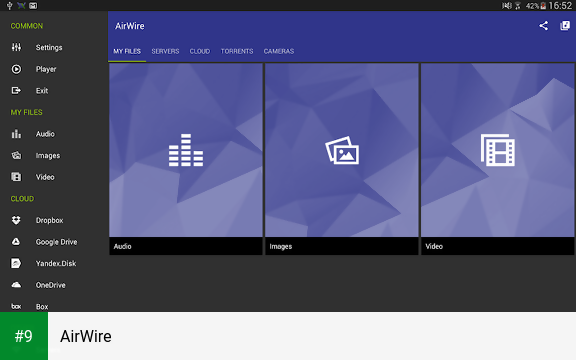Click the Audio bars icon in sidebar
Viewport: 576px width, 360px height.
coord(16,134)
